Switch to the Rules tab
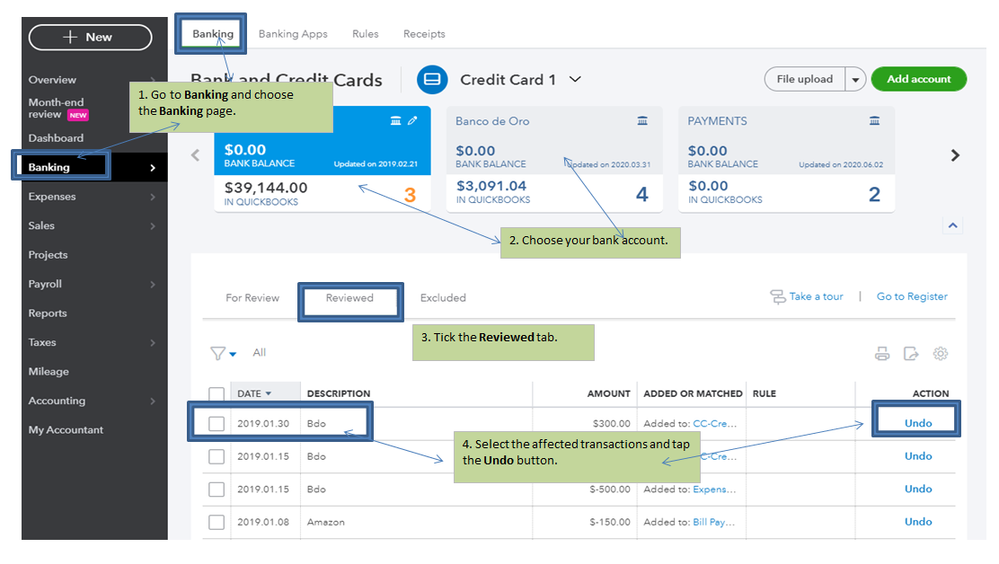The image size is (999, 564). [x=365, y=34]
